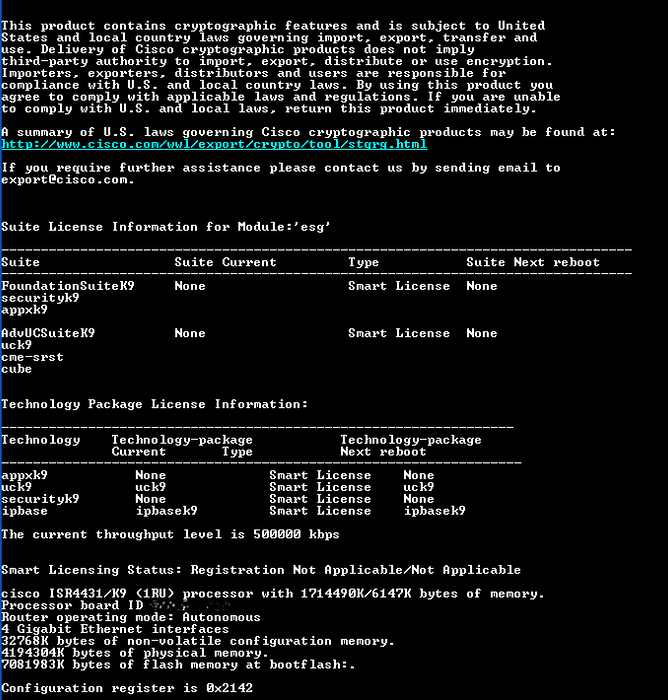668x700 pixels.
Task: Click the 'Suite Current' column header
Action: click(x=225, y=262)
